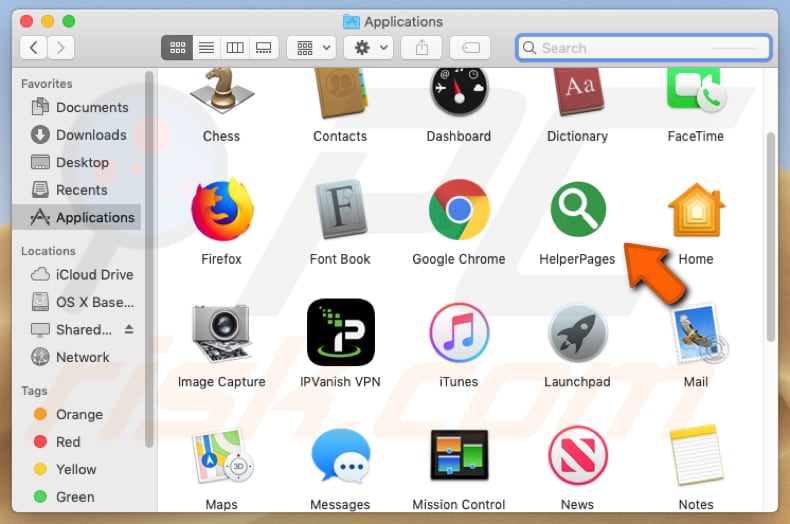This screenshot has width=790, height=524.
Task: Select the Google Chrome icon
Action: coord(459,210)
